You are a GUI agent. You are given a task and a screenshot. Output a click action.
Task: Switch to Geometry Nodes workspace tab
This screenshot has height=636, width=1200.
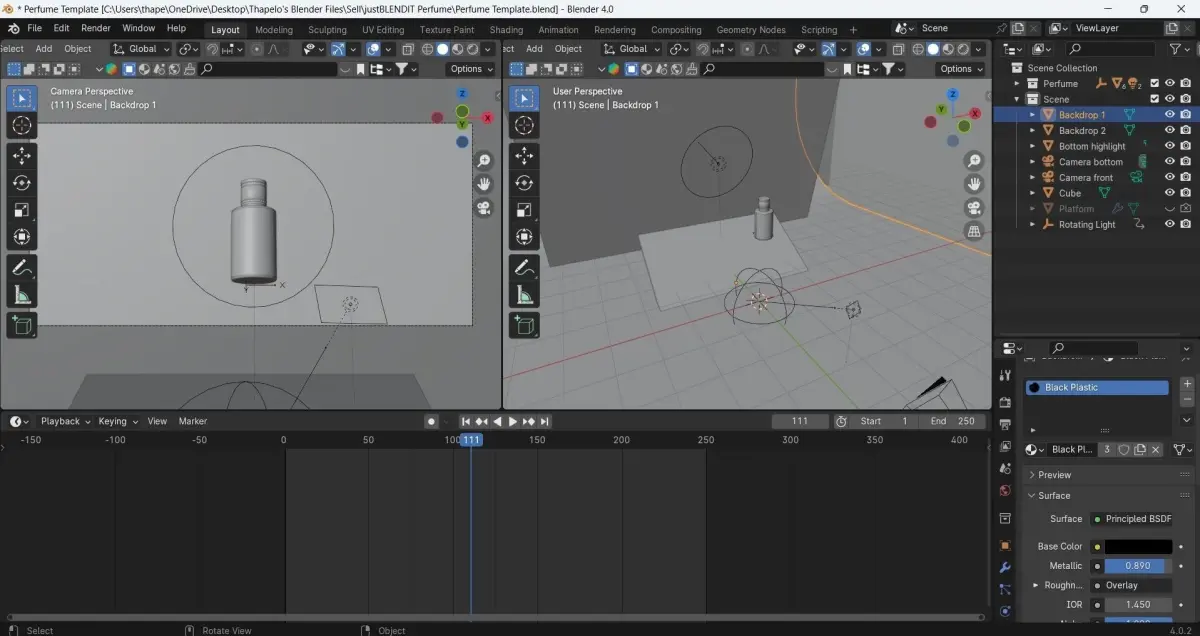751,30
